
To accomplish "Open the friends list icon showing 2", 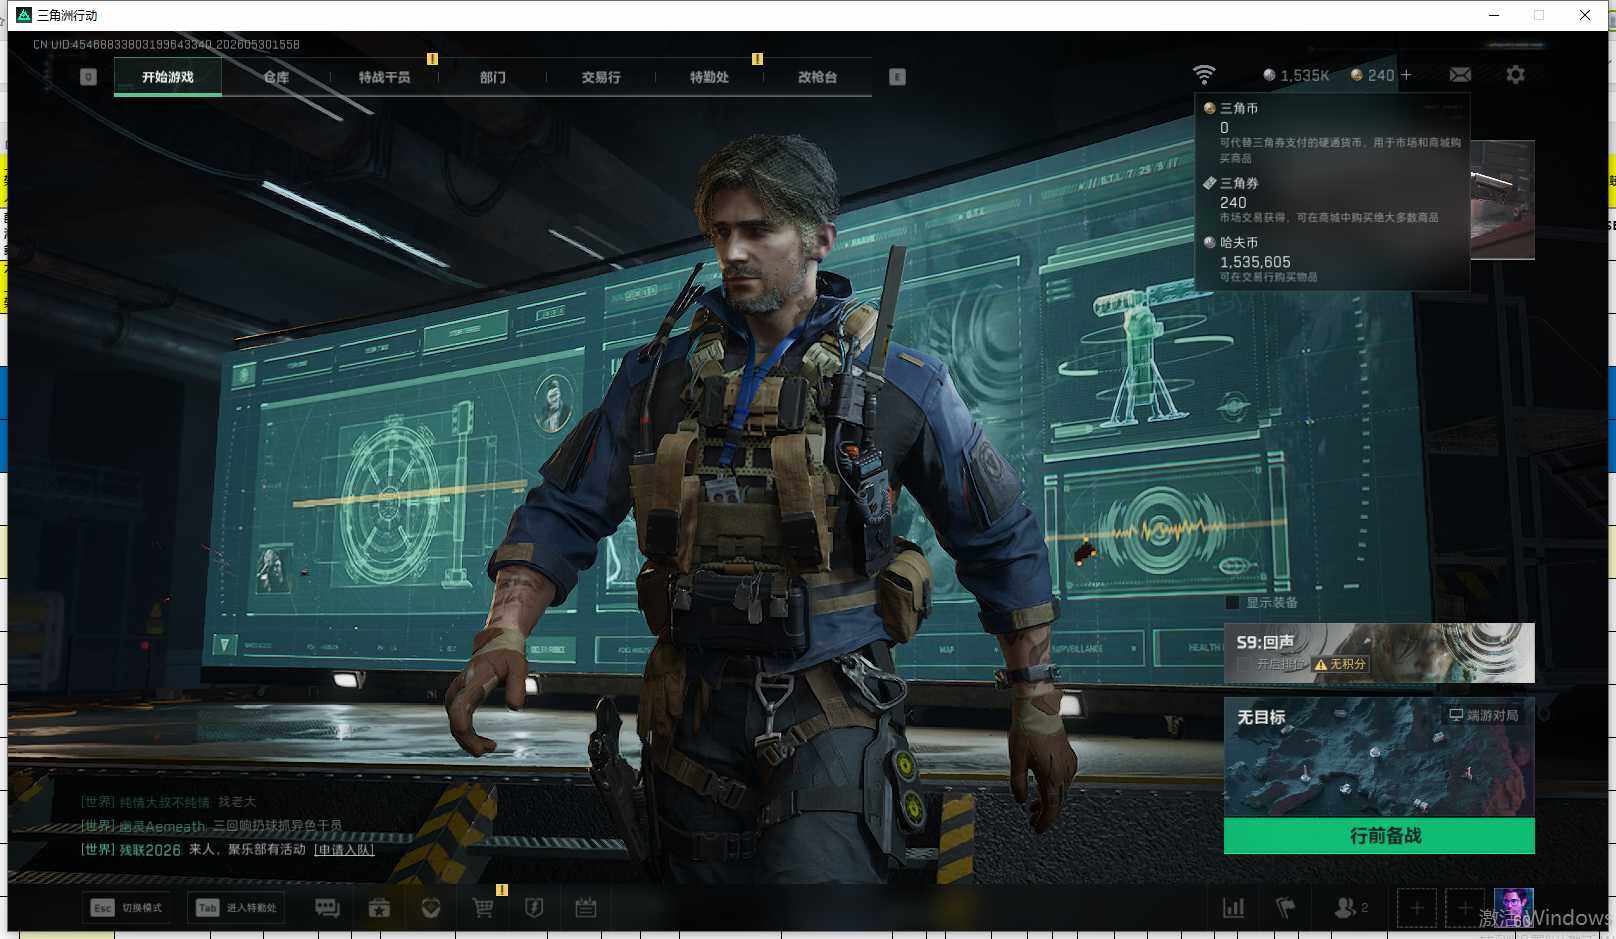I will click(x=1351, y=908).
